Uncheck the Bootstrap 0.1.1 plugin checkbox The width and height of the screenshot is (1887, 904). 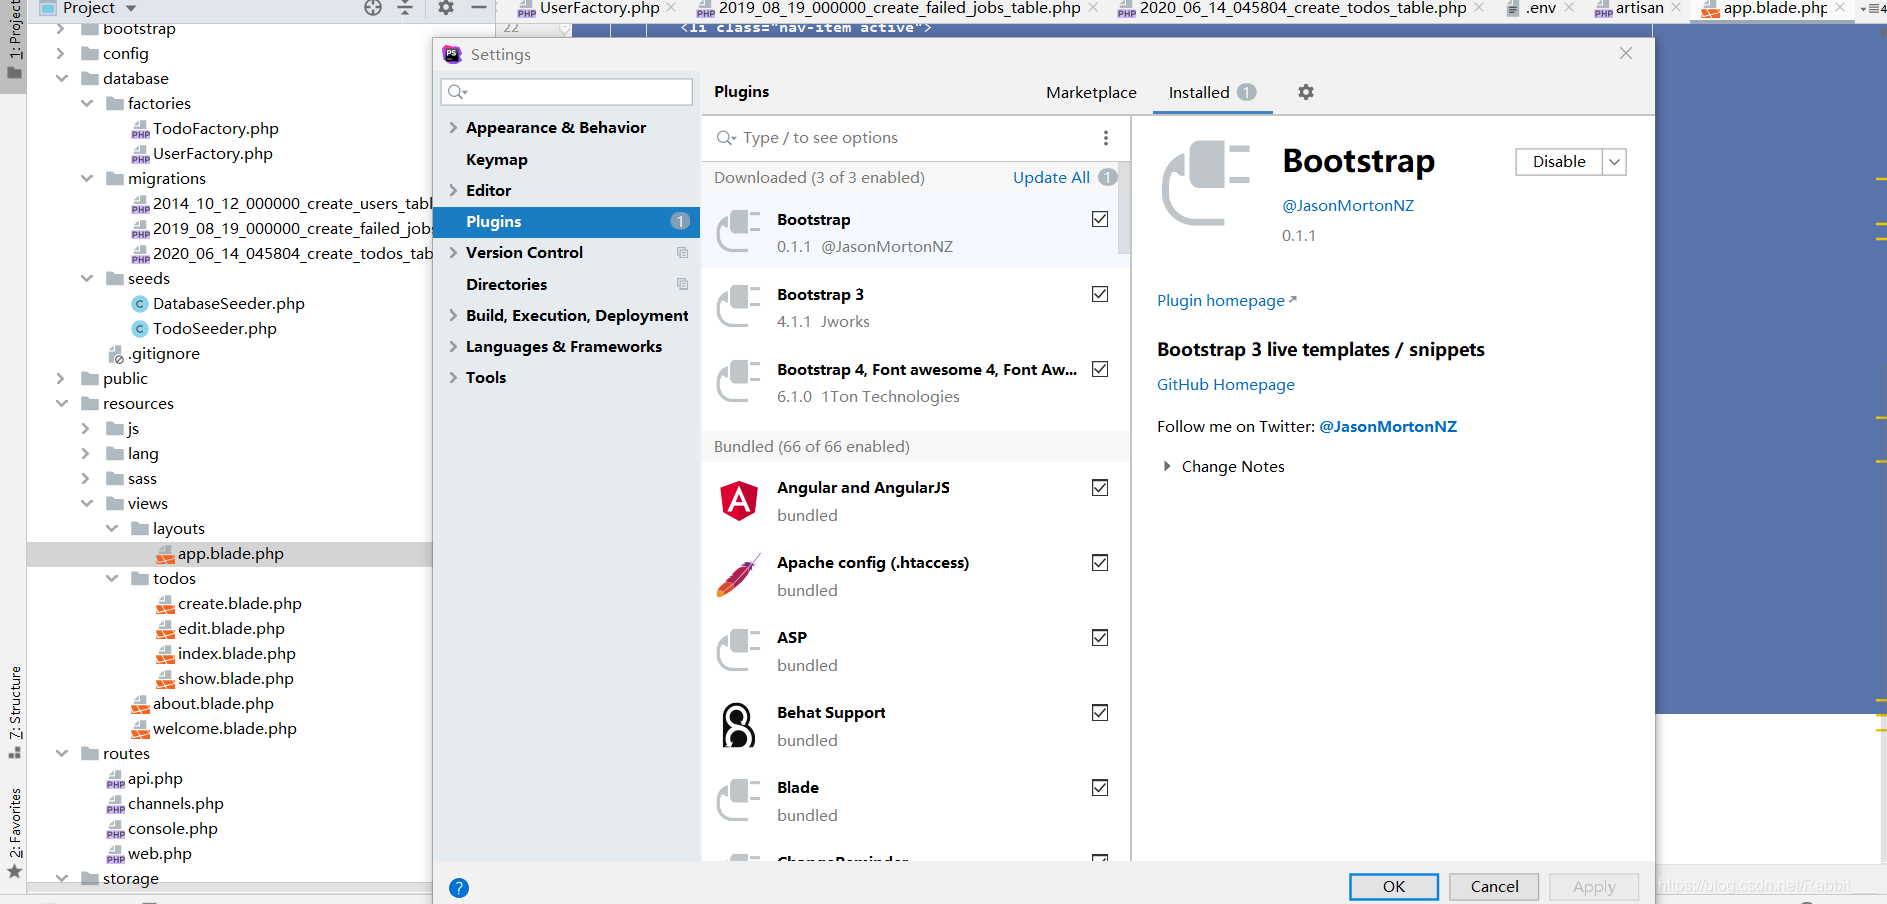pos(1100,219)
